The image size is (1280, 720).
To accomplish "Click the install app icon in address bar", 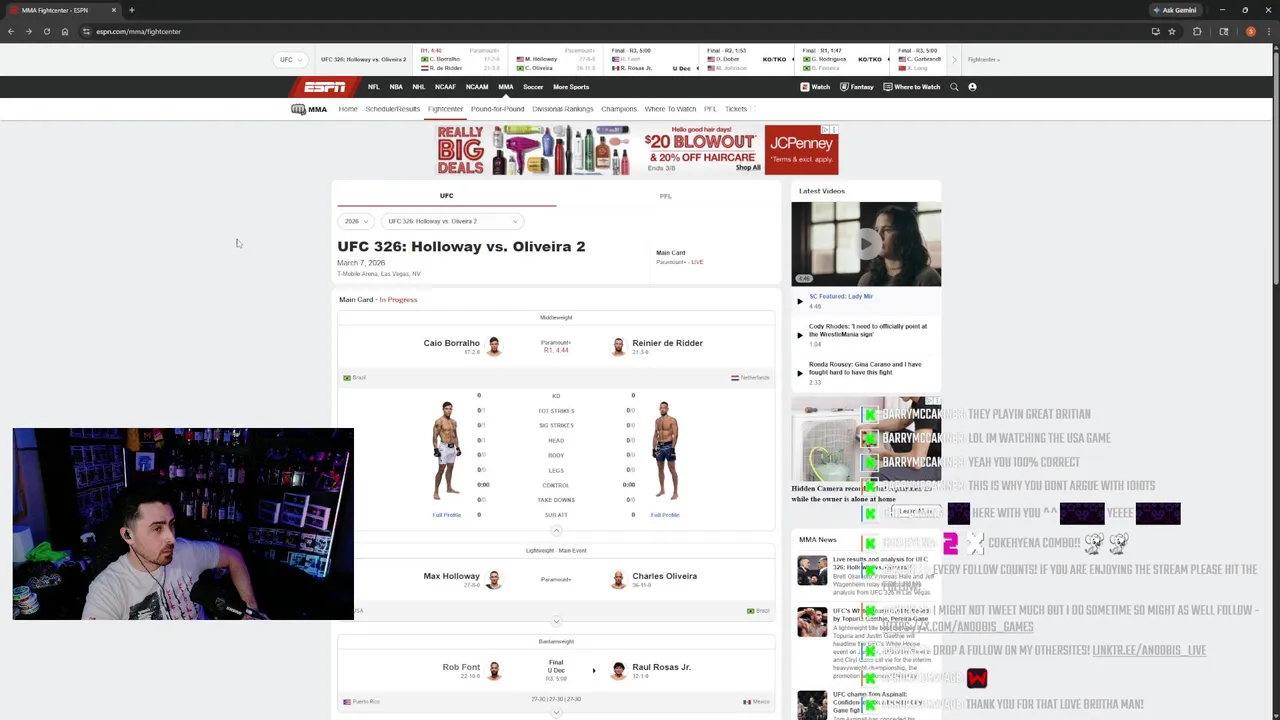I will pyautogui.click(x=1155, y=31).
